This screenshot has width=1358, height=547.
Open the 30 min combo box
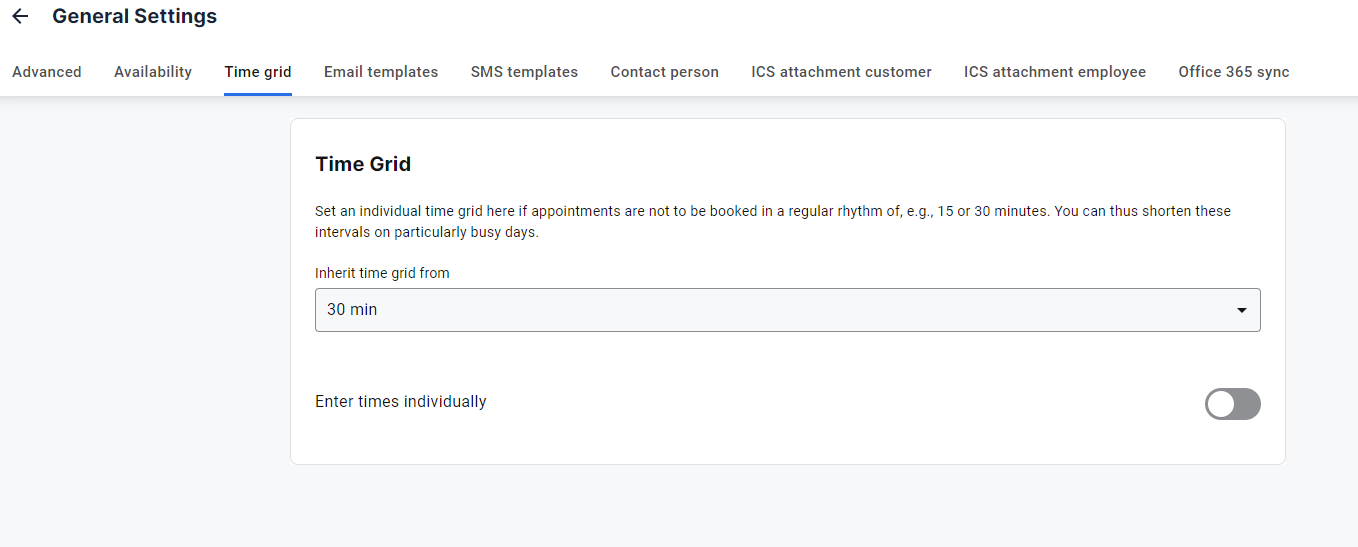[787, 310]
